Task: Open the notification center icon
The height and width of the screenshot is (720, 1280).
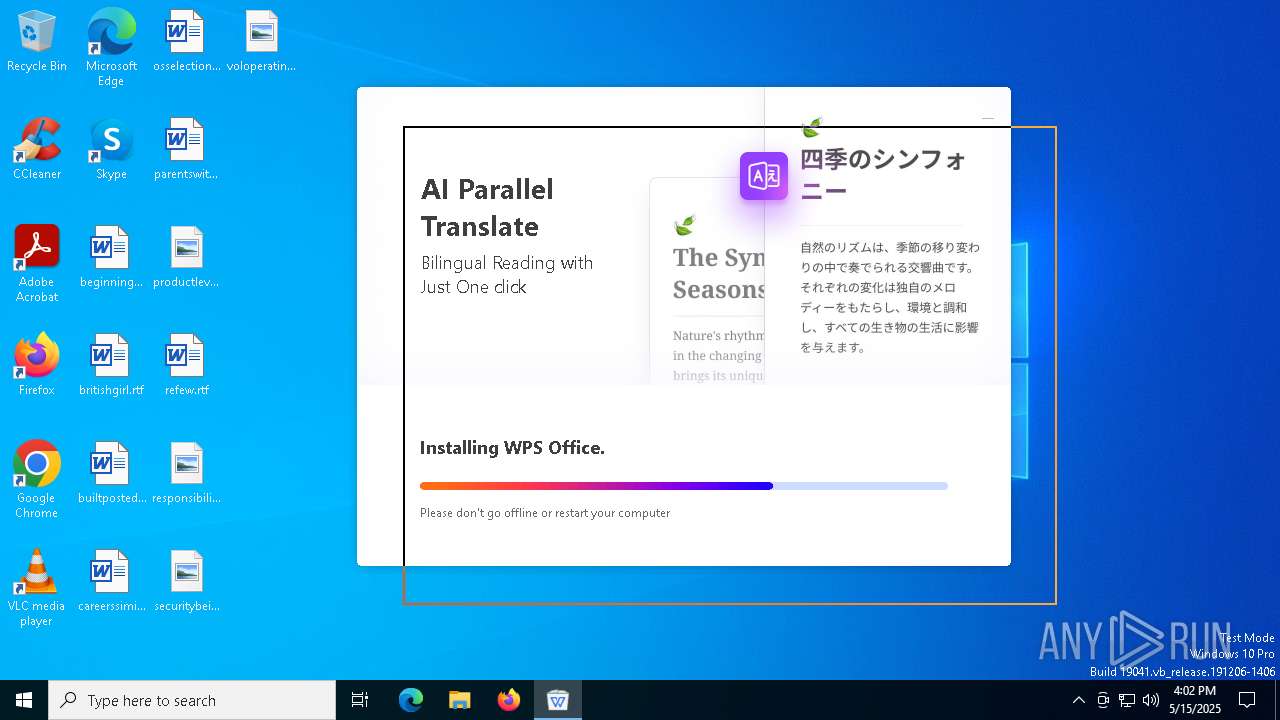Action: tap(1247, 700)
